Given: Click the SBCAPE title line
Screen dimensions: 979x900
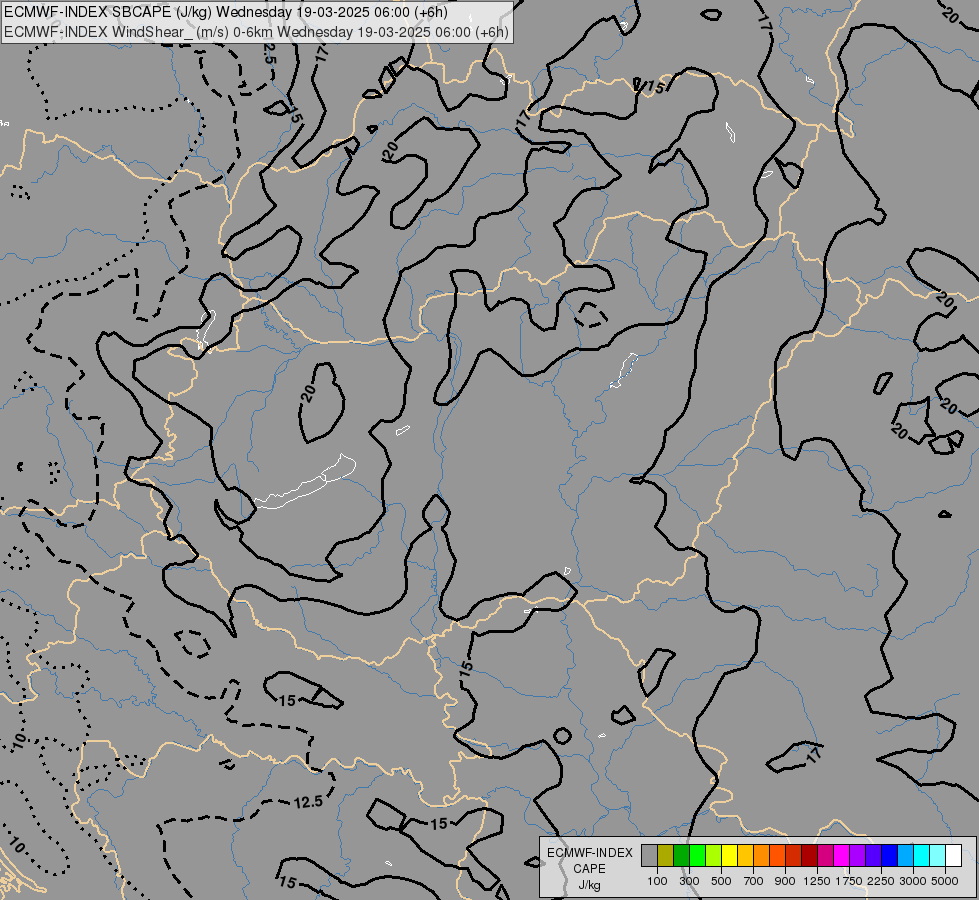Looking at the screenshot, I should pyautogui.click(x=225, y=12).
